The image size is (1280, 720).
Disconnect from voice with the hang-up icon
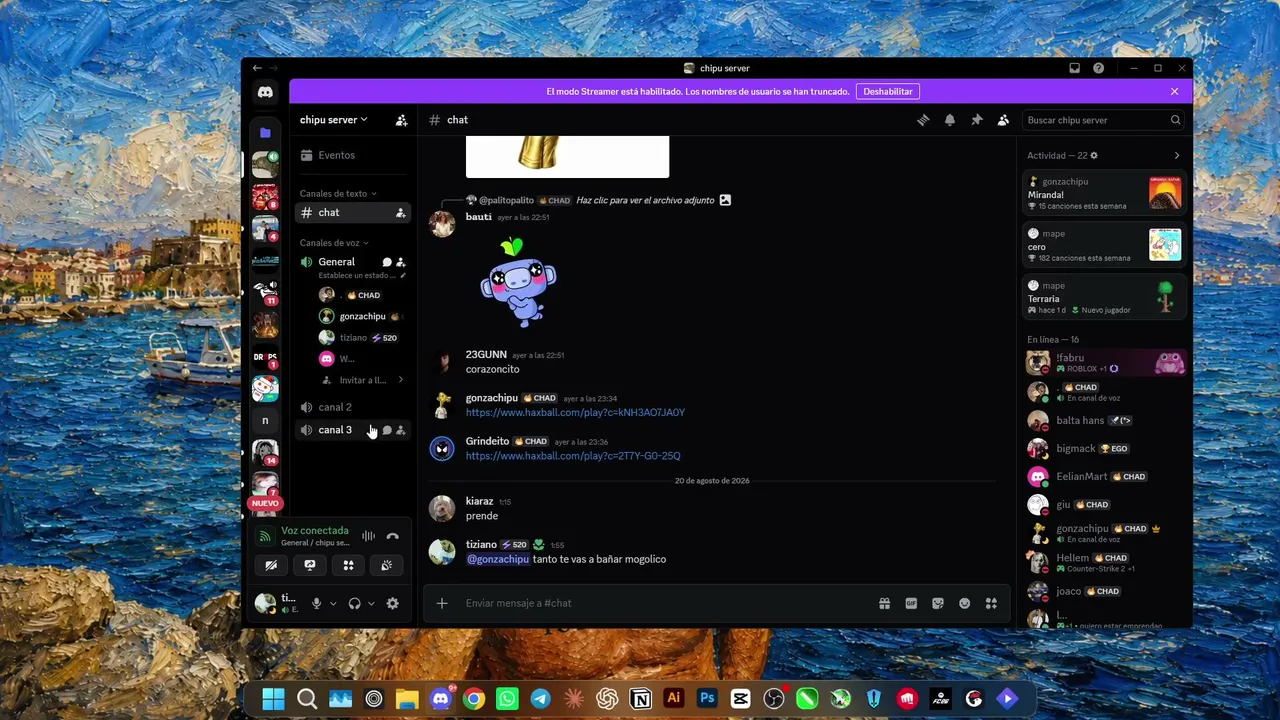tap(393, 537)
